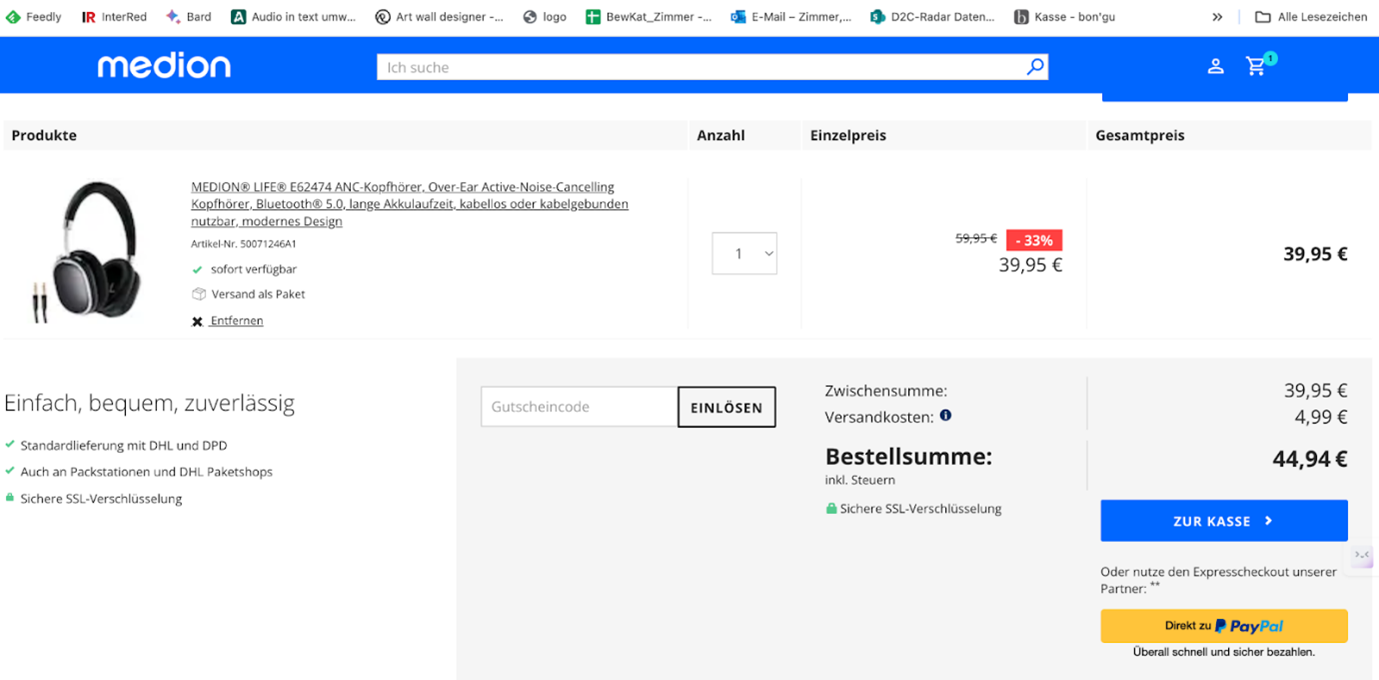Viewport: 1379px width, 680px height.
Task: Click the Gutscheincode input field
Action: [x=579, y=407]
